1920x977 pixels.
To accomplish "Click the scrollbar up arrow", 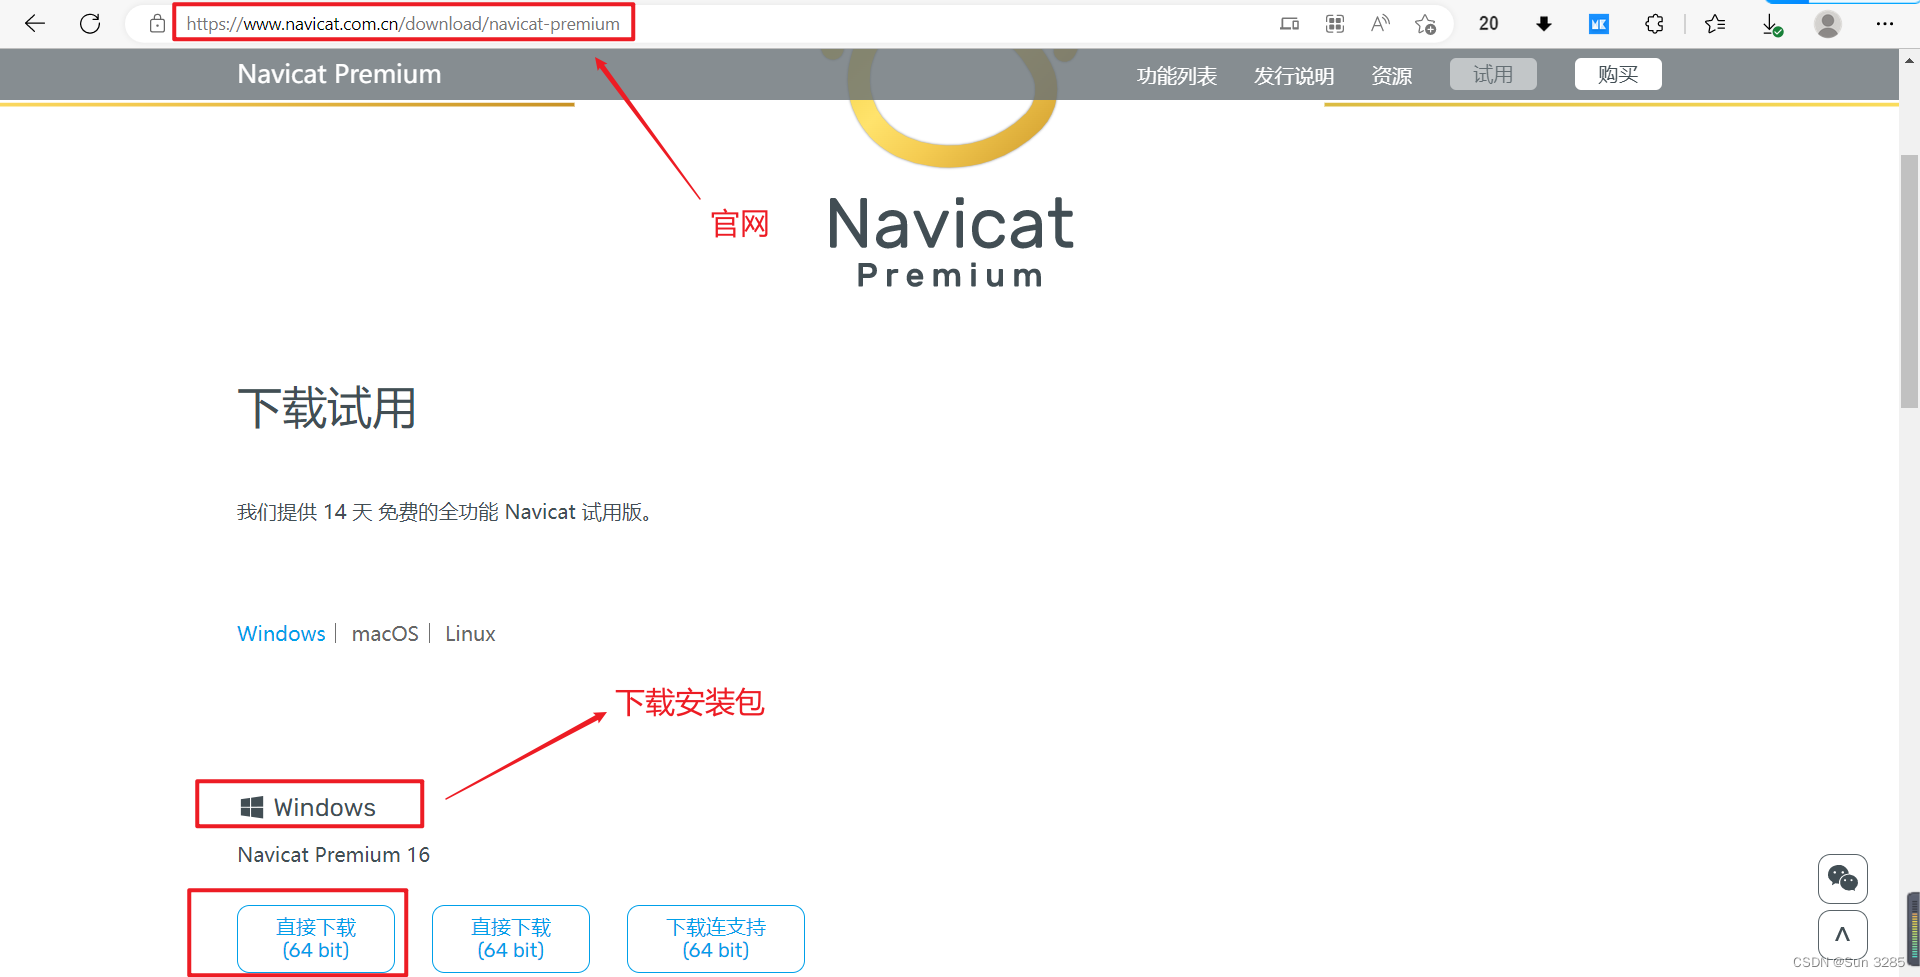I will click(x=1909, y=61).
